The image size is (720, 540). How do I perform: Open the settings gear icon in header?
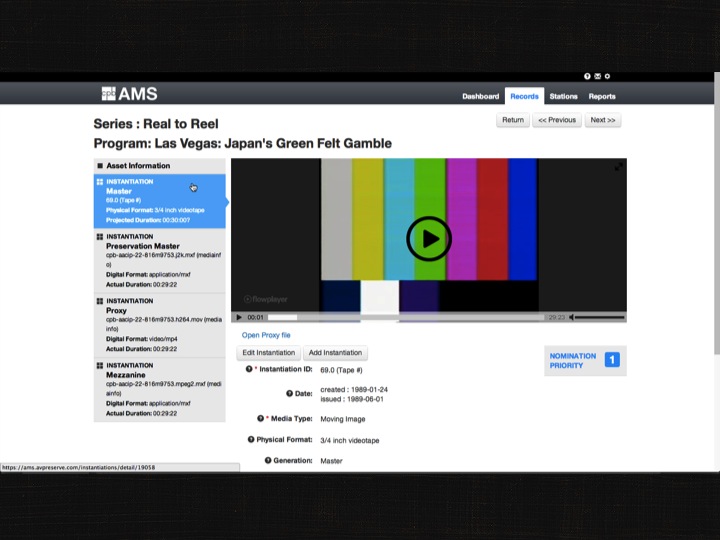tap(607, 76)
